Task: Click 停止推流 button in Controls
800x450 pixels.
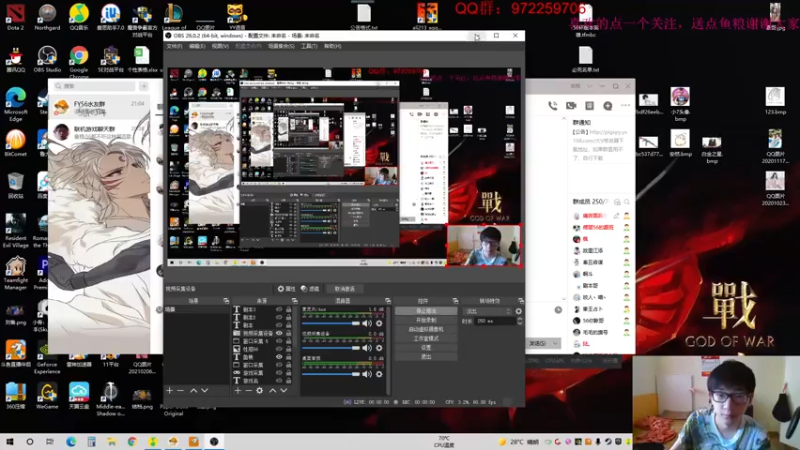Action: click(426, 311)
